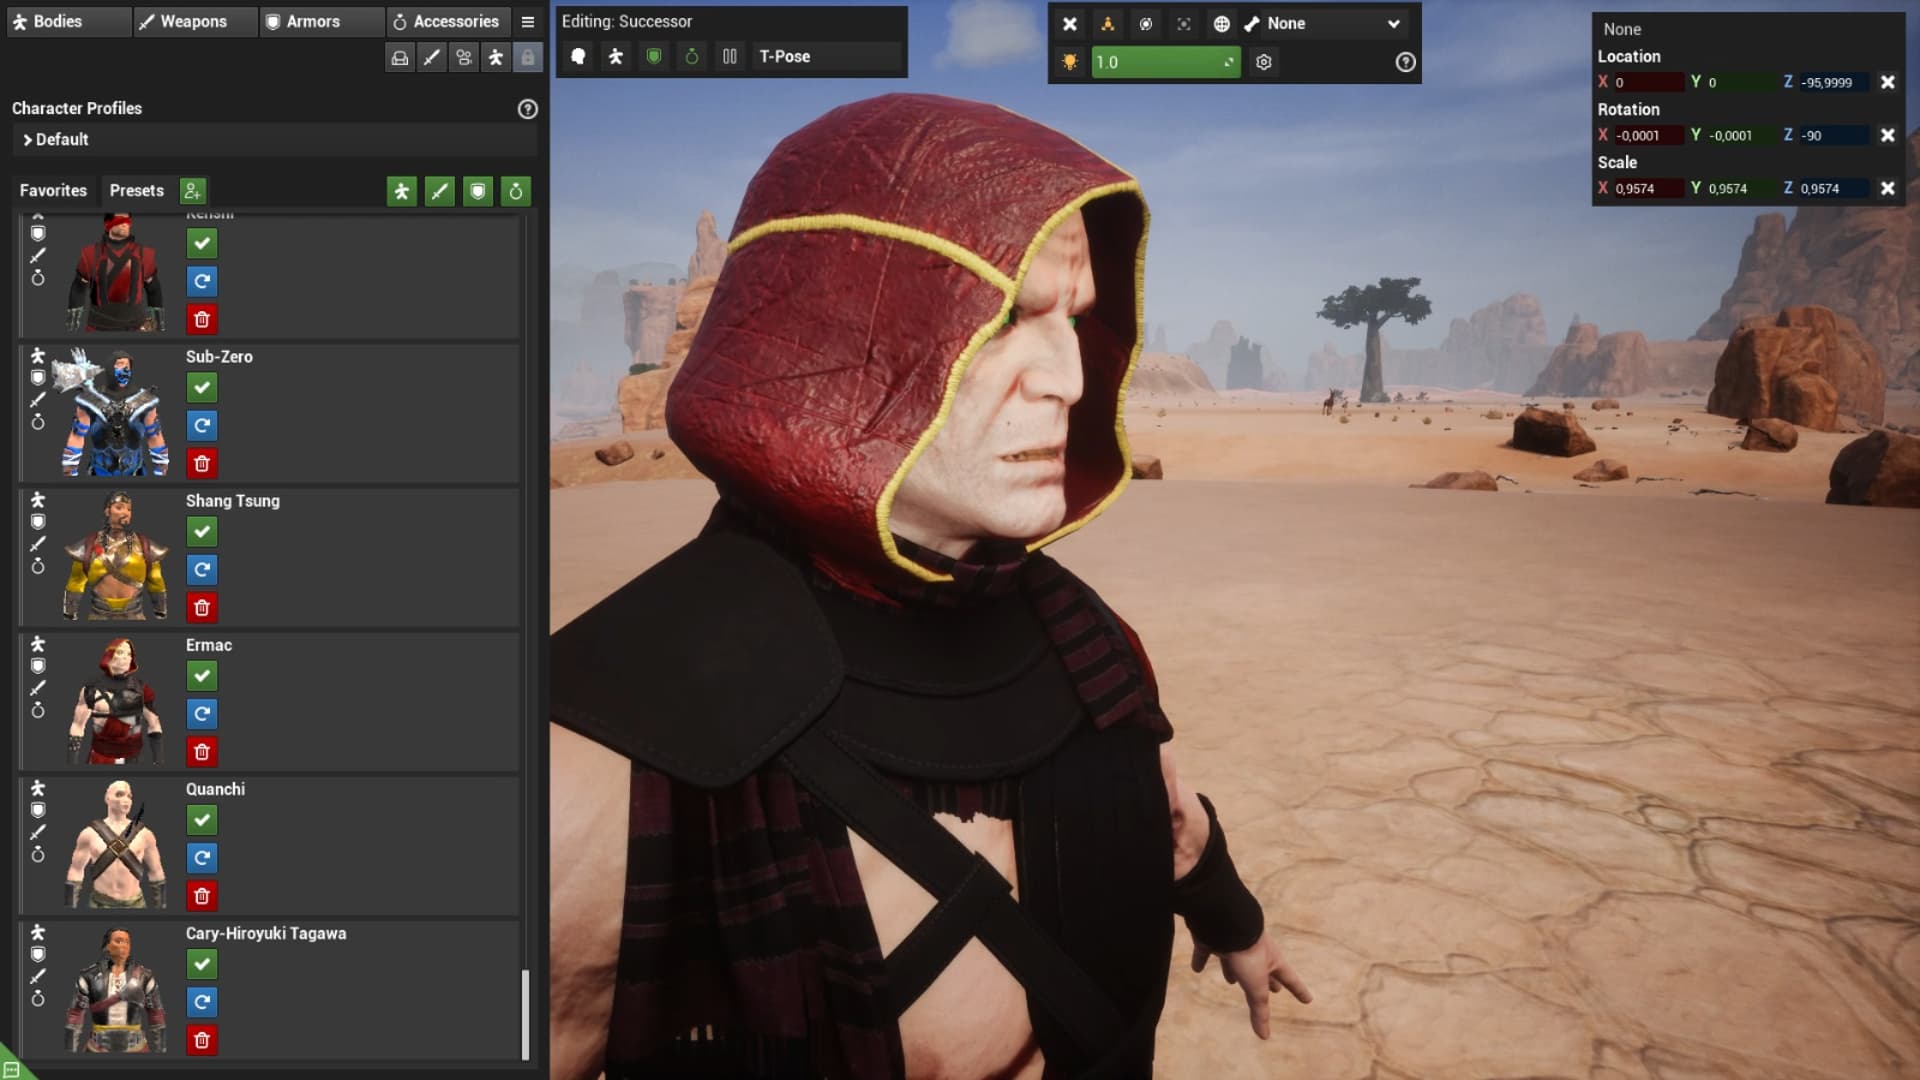Click the globe icon in the viewport toolbar
1920x1080 pixels.
pyautogui.click(x=1221, y=24)
